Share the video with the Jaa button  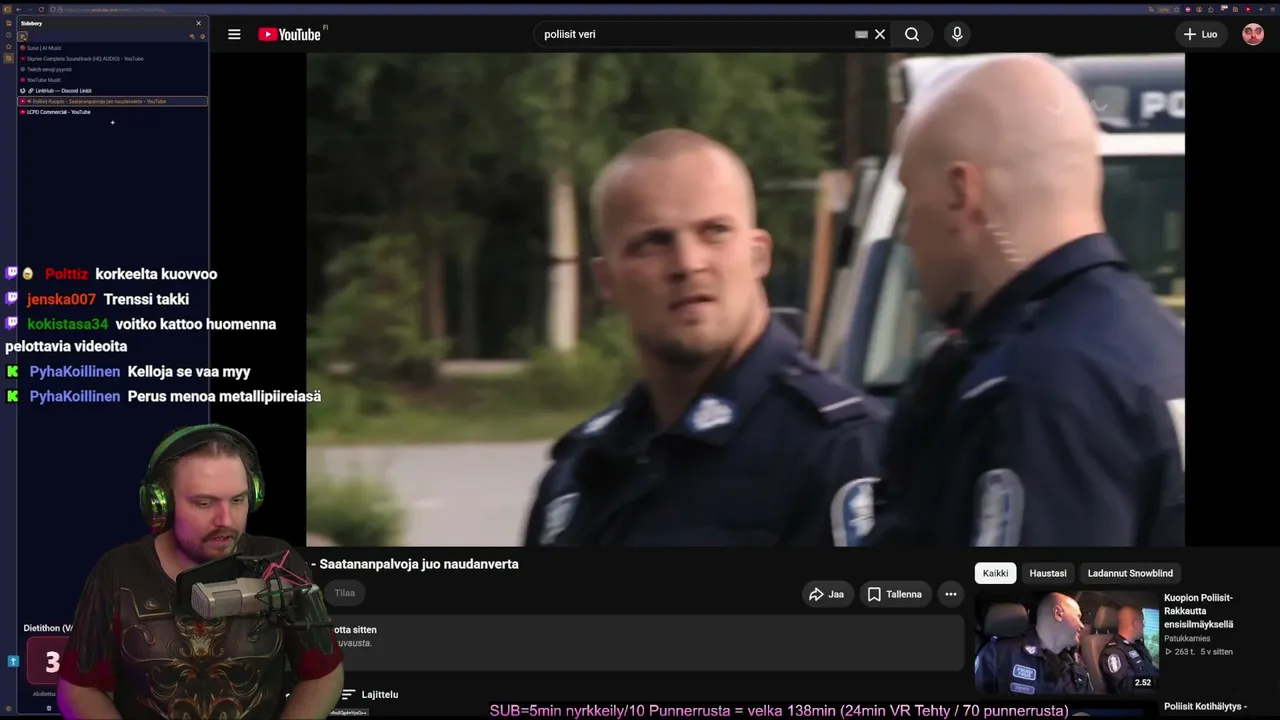click(x=826, y=594)
